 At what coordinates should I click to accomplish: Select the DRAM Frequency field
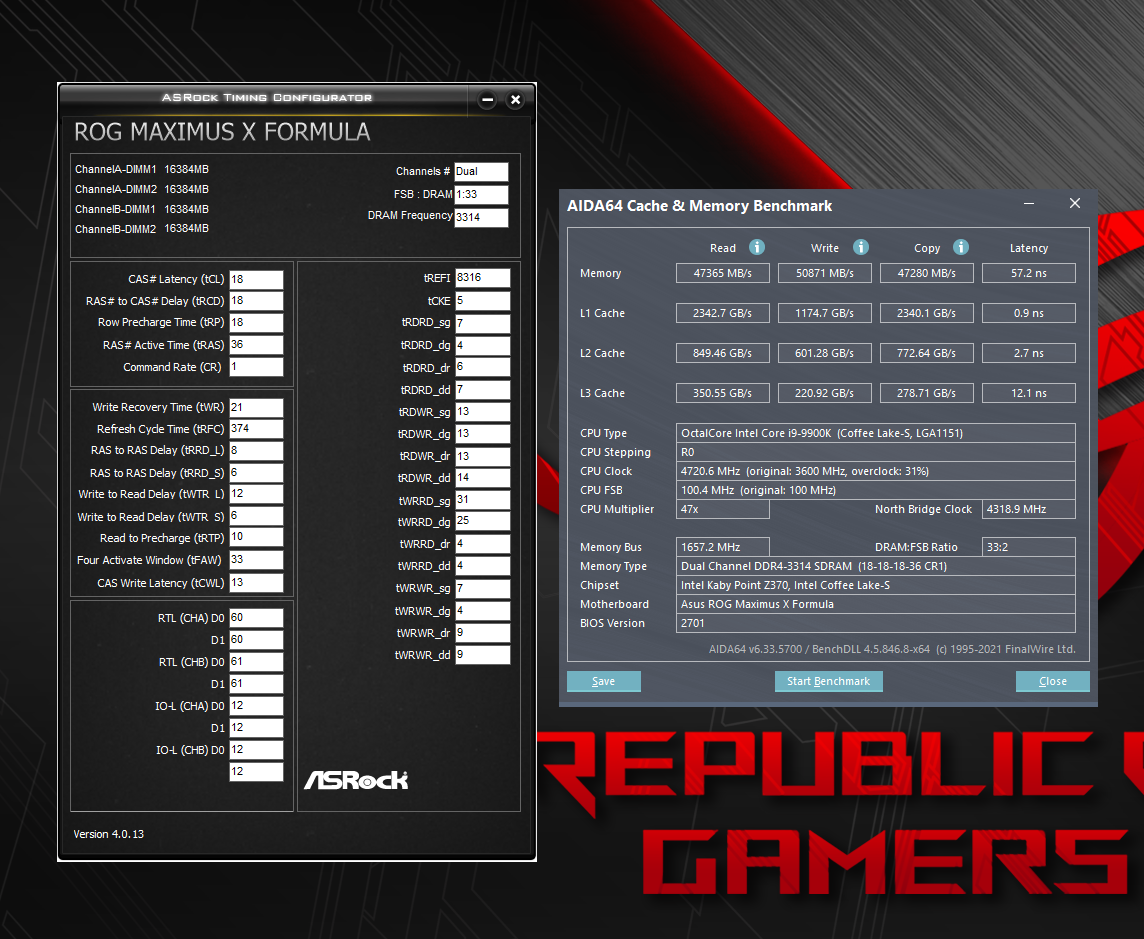pyautogui.click(x=481, y=217)
